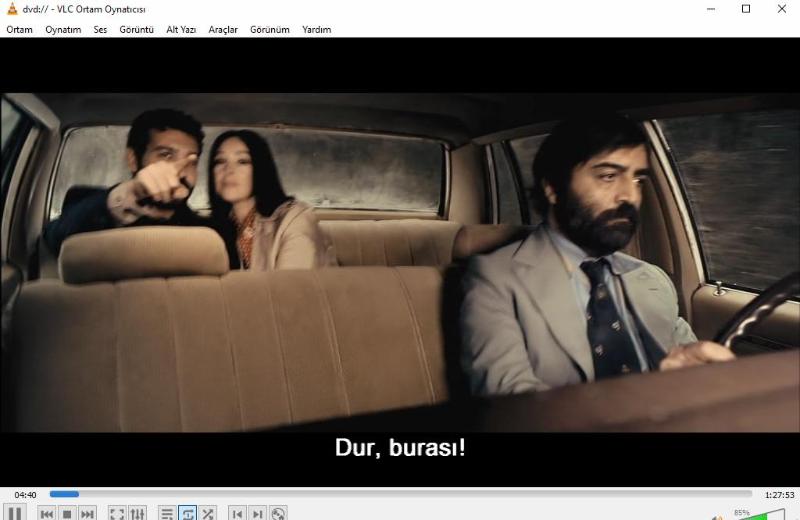Open the Alt Yazı menu
The height and width of the screenshot is (520, 800).
[x=181, y=30]
